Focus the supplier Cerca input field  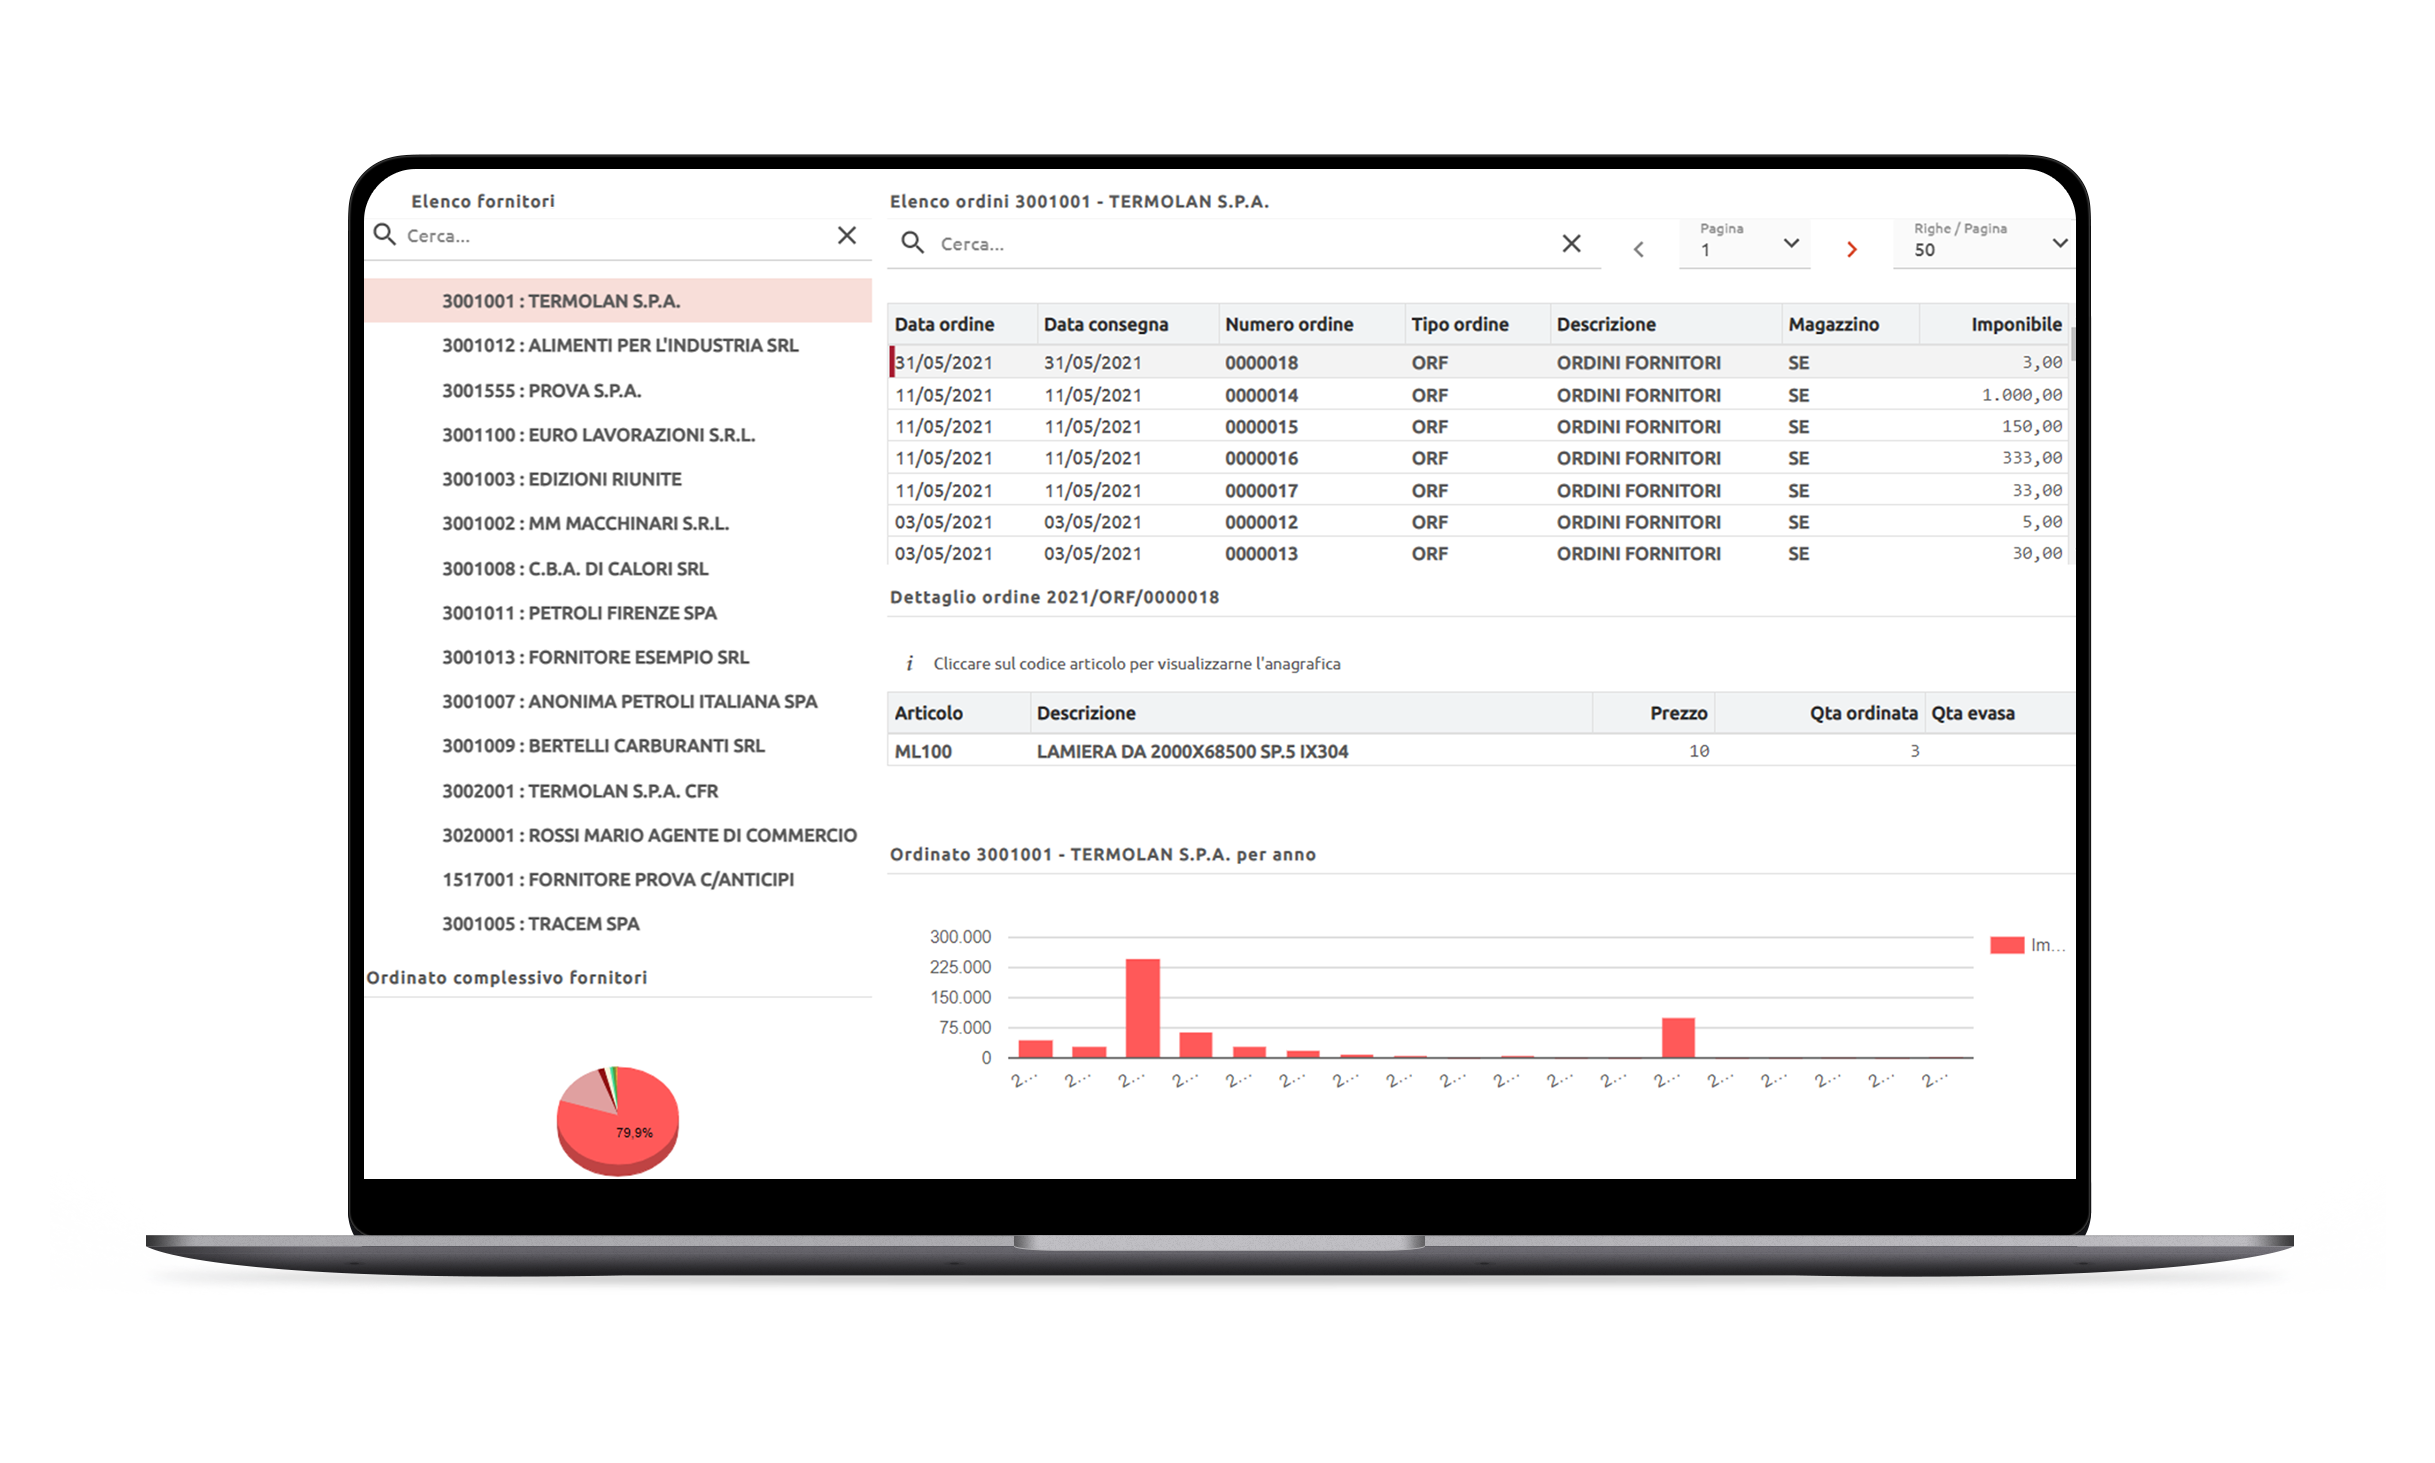[615, 236]
